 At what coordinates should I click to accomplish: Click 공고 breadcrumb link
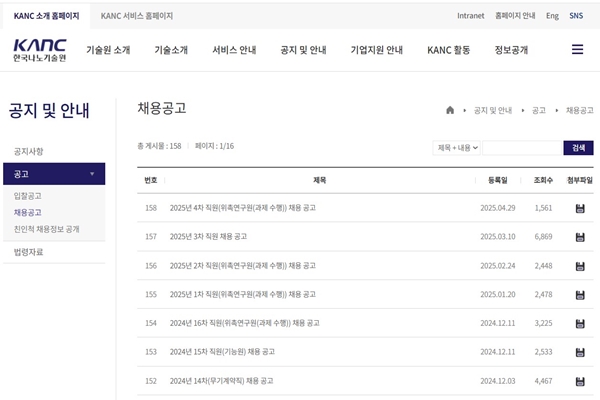pyautogui.click(x=539, y=110)
